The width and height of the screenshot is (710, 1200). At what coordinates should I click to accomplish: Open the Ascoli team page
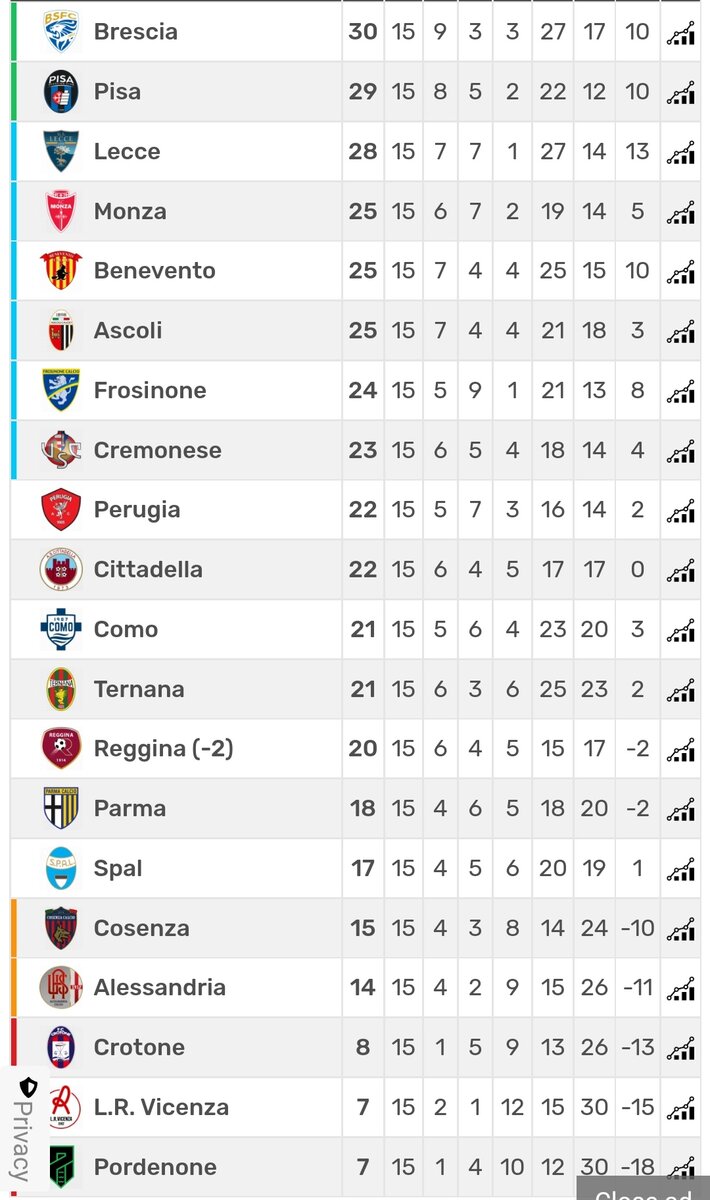point(128,331)
